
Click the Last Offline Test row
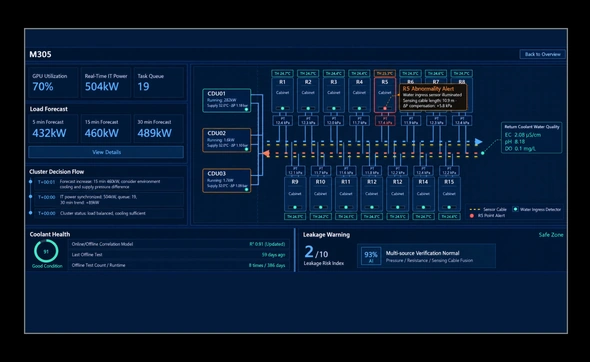pyautogui.click(x=178, y=255)
